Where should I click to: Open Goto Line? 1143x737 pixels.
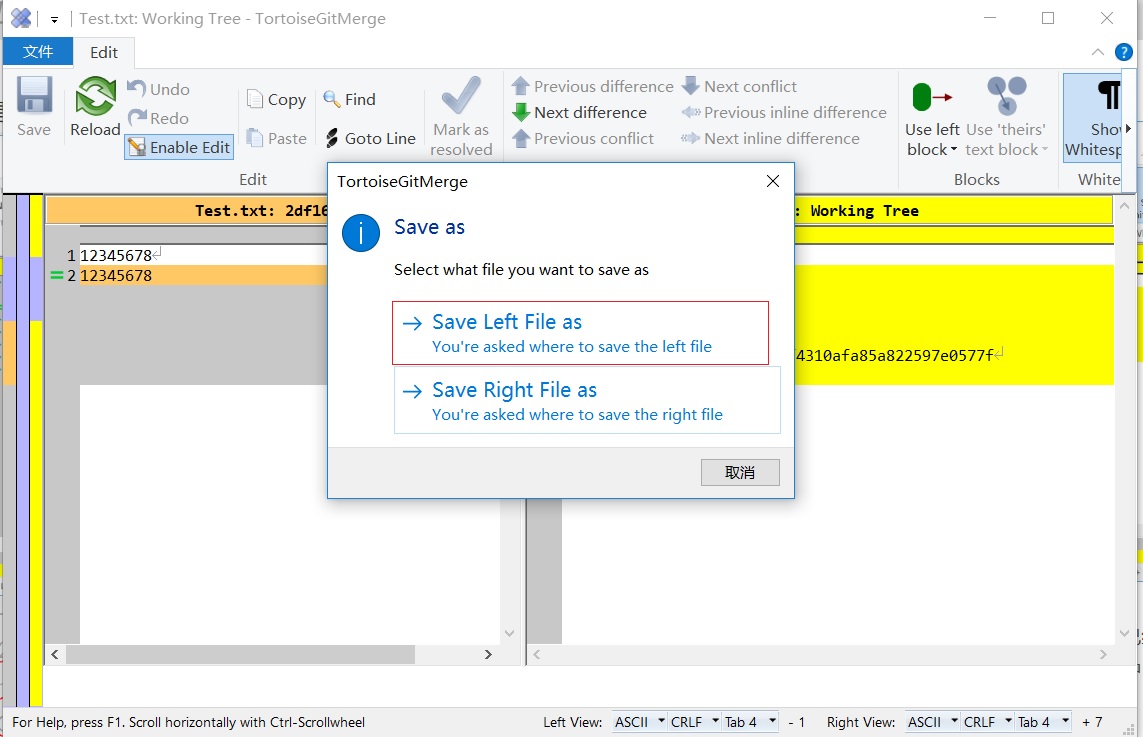tap(370, 139)
